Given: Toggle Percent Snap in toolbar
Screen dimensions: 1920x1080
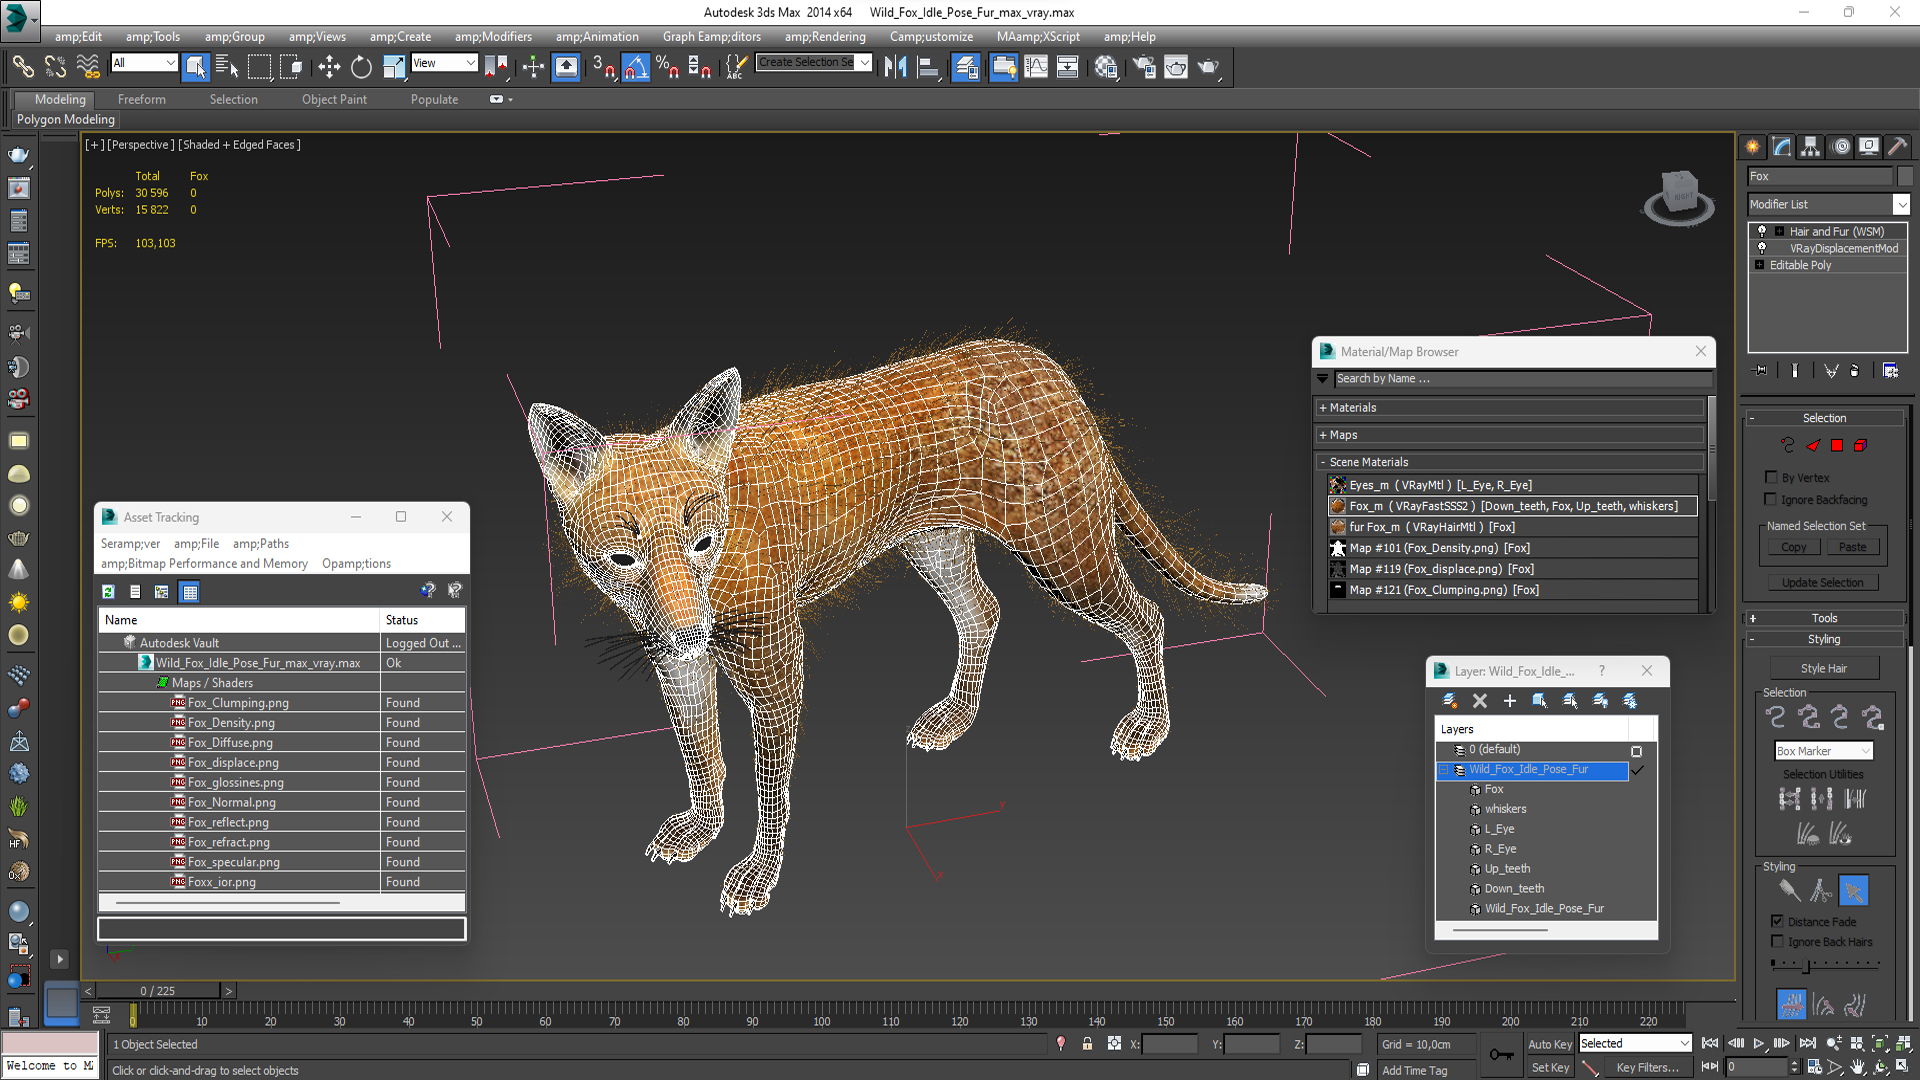Looking at the screenshot, I should [667, 67].
